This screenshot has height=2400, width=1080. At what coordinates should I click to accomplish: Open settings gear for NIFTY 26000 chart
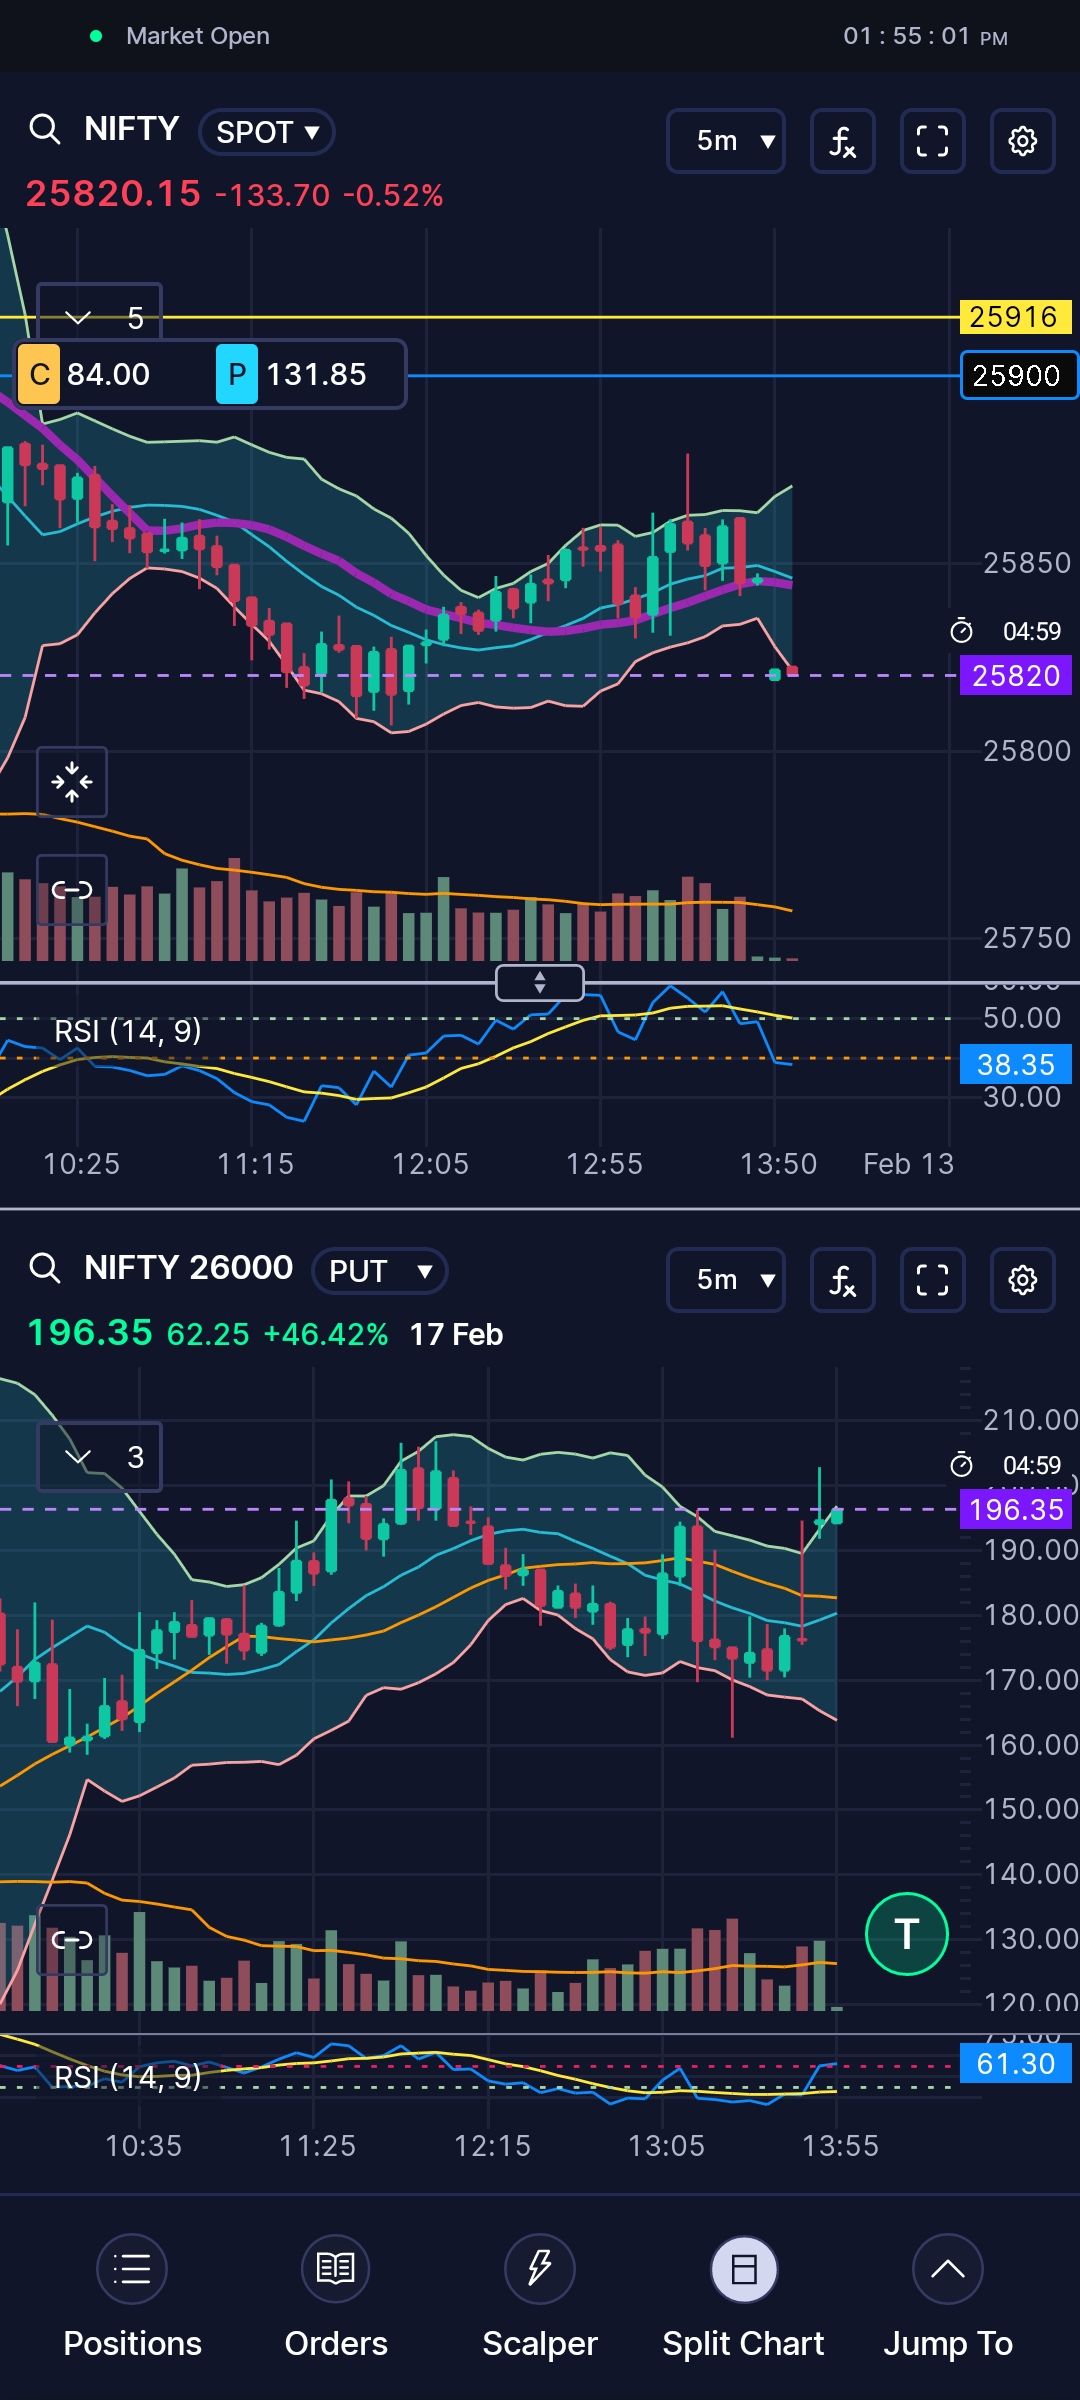click(1022, 1280)
